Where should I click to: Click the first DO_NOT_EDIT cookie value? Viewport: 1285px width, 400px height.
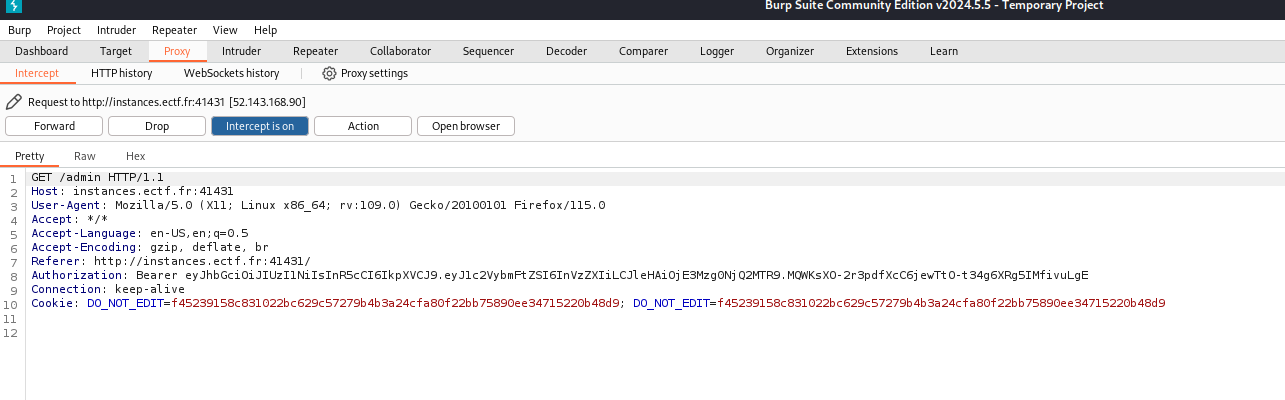click(x=397, y=303)
